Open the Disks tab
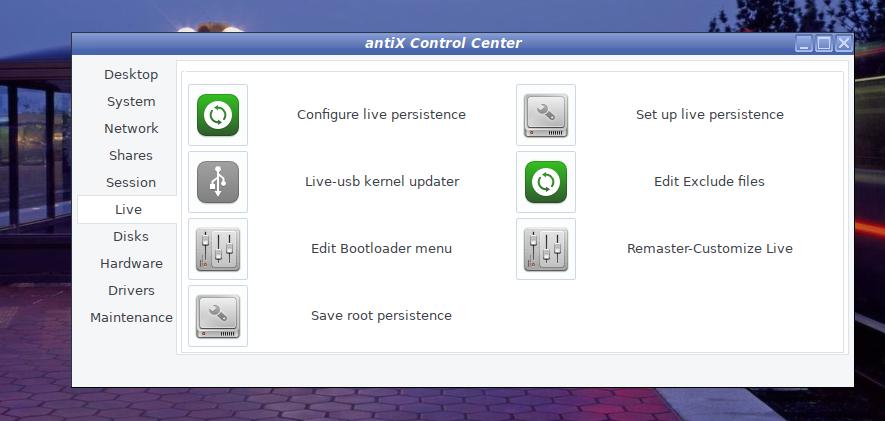The width and height of the screenshot is (885, 421). pyautogui.click(x=131, y=237)
